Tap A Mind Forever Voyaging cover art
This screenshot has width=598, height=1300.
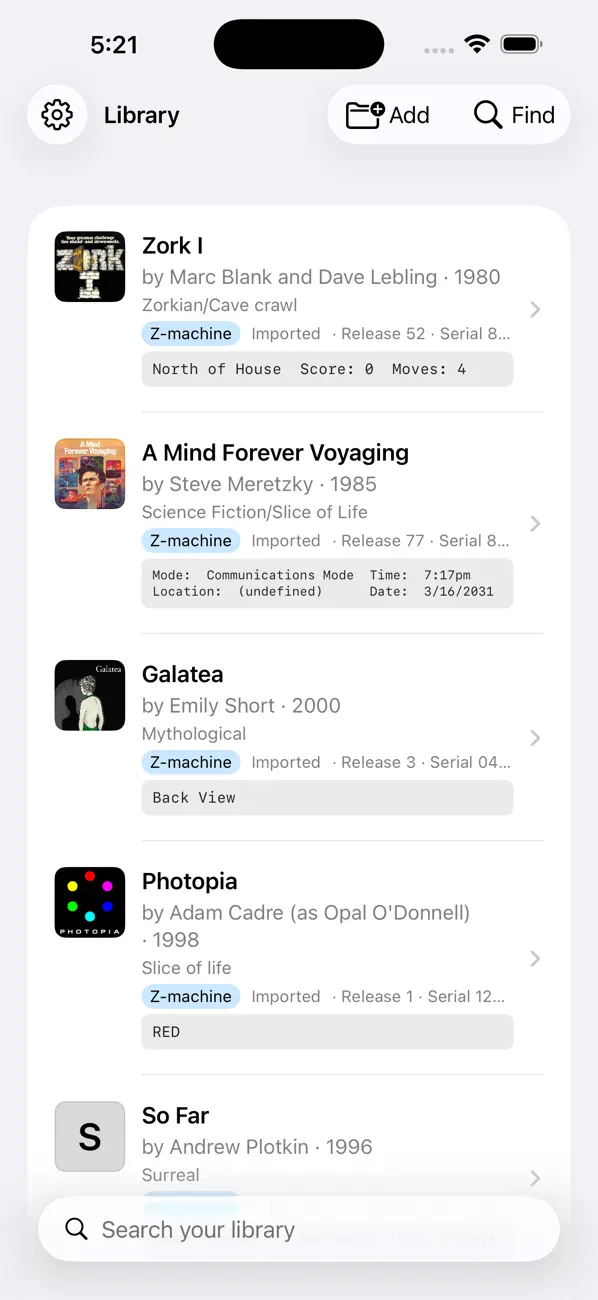[90, 474]
